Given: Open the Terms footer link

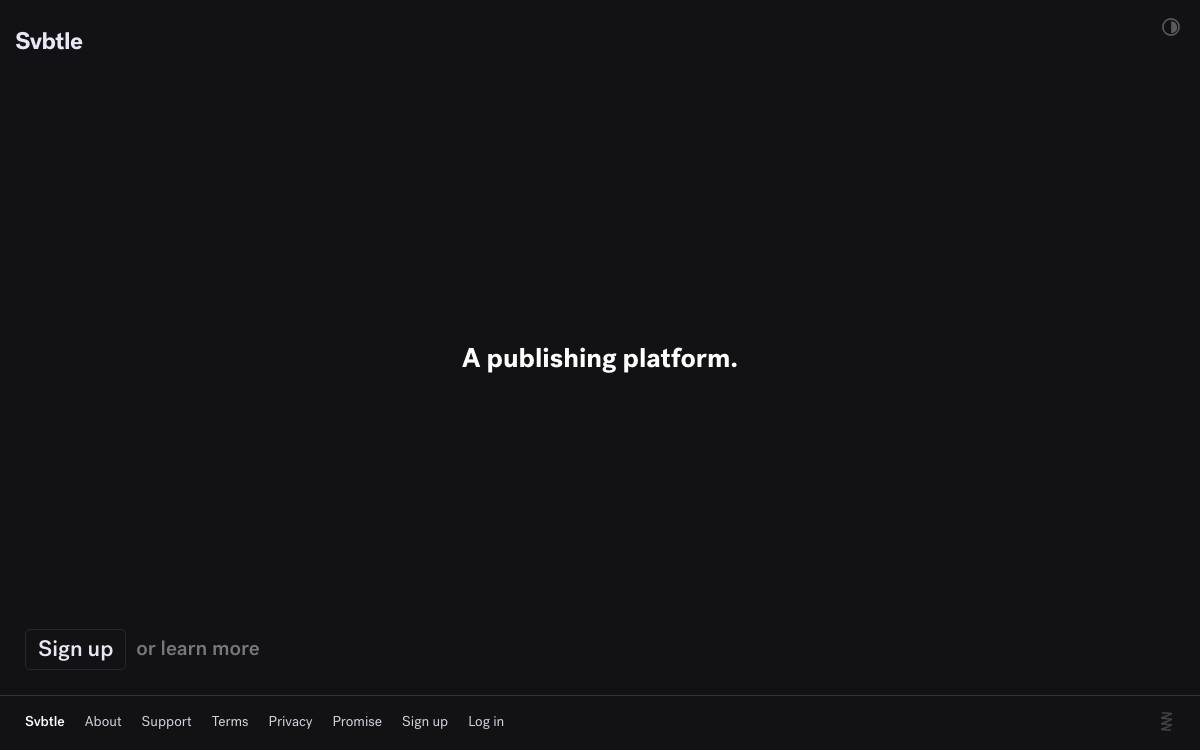Looking at the screenshot, I should (230, 721).
